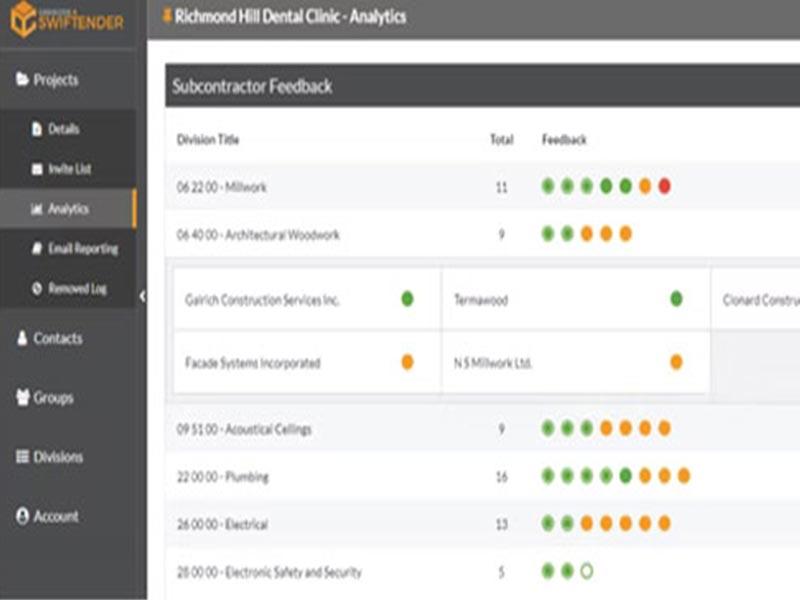800x600 pixels.
Task: Select the Clonard Construction card
Action: [x=756, y=299]
